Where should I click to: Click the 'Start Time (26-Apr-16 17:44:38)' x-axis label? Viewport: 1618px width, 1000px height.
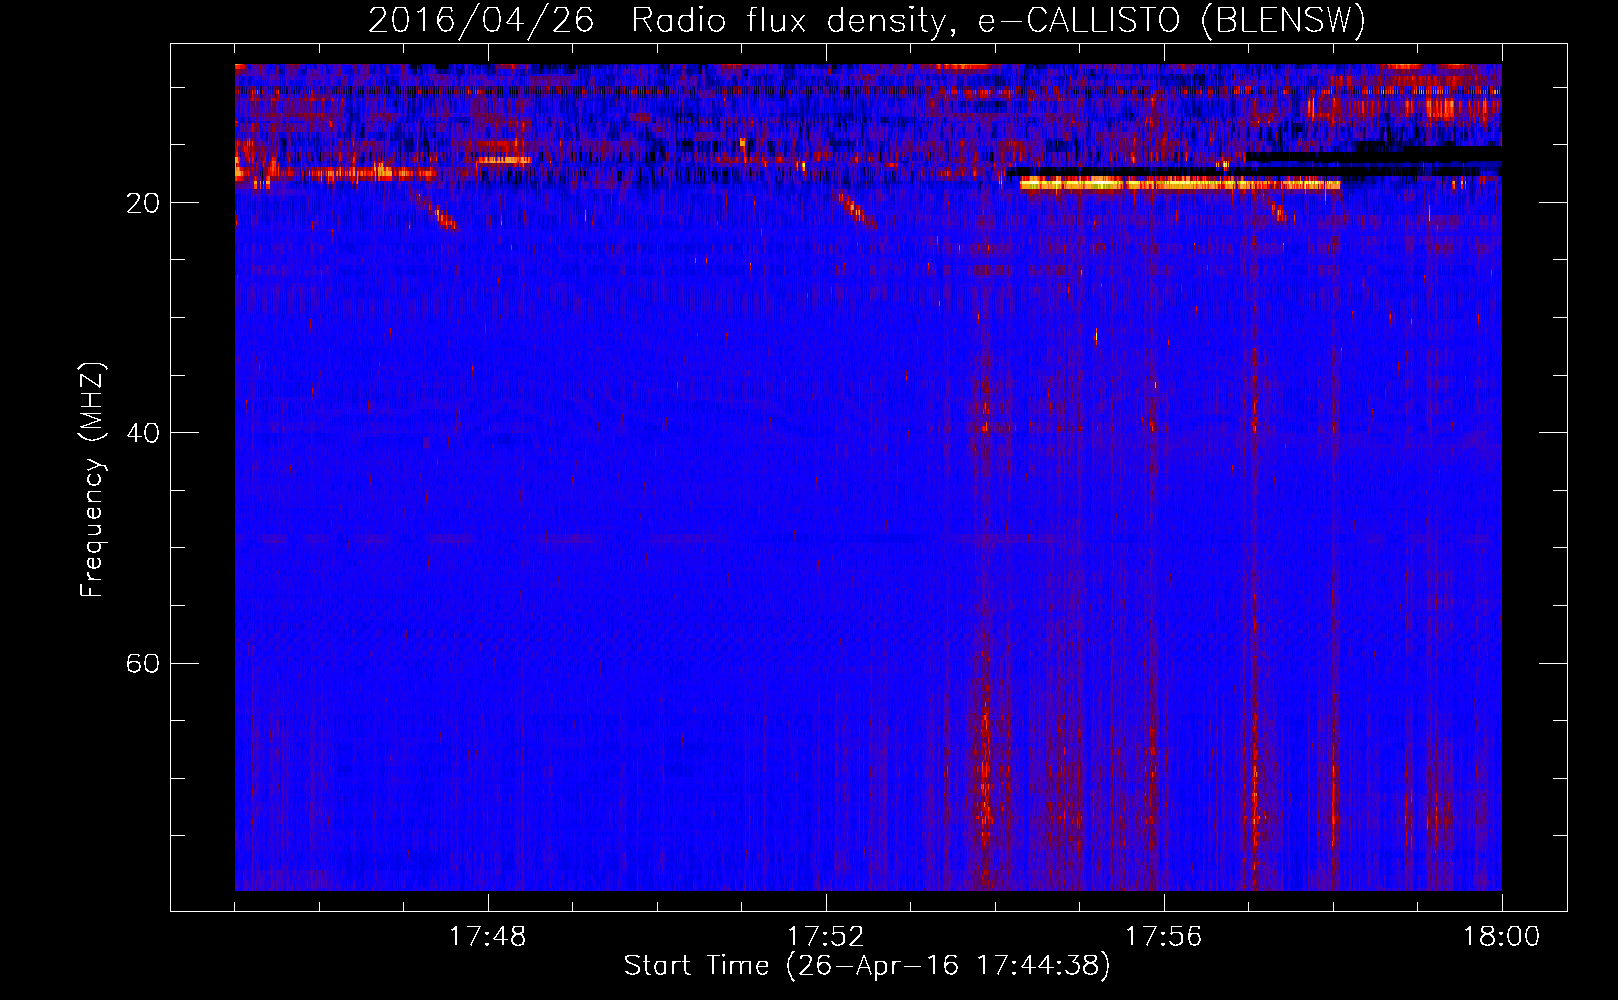867,966
